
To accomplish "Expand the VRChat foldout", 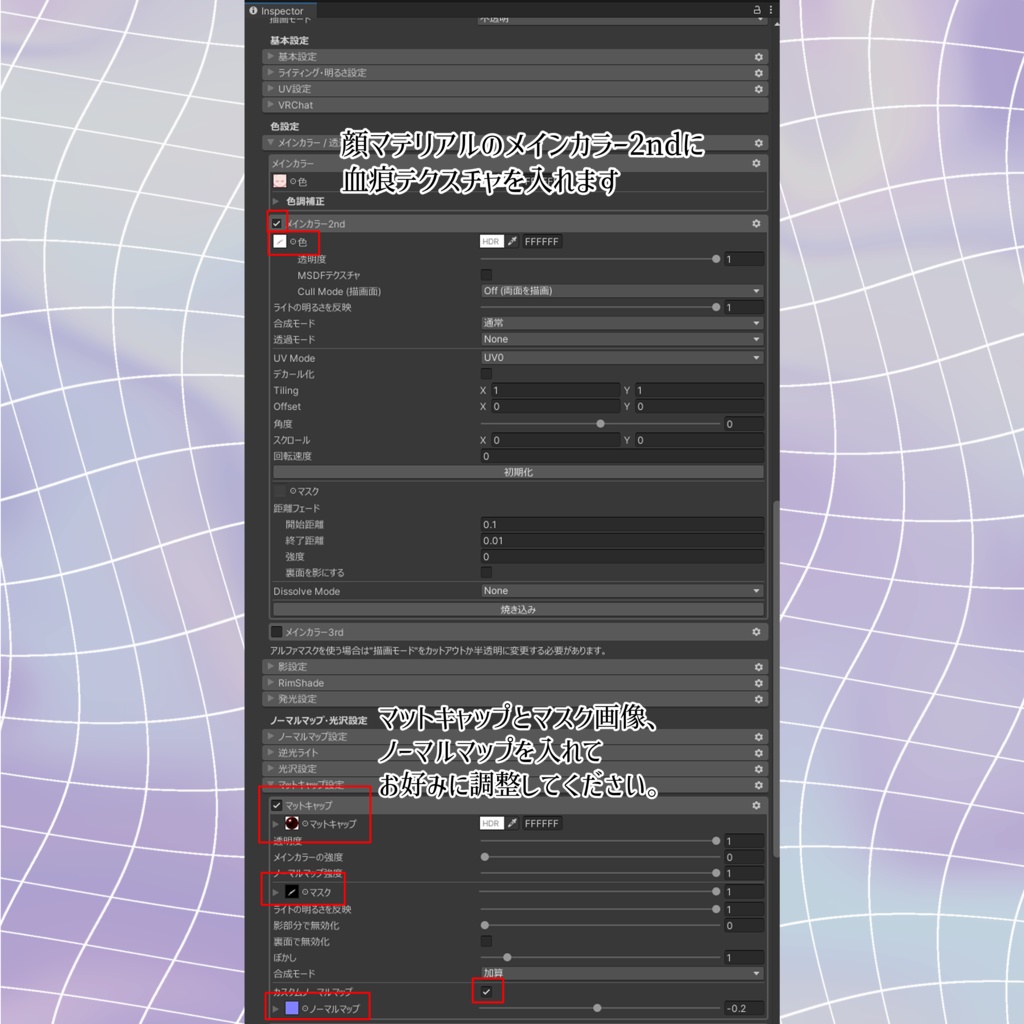I will (270, 104).
